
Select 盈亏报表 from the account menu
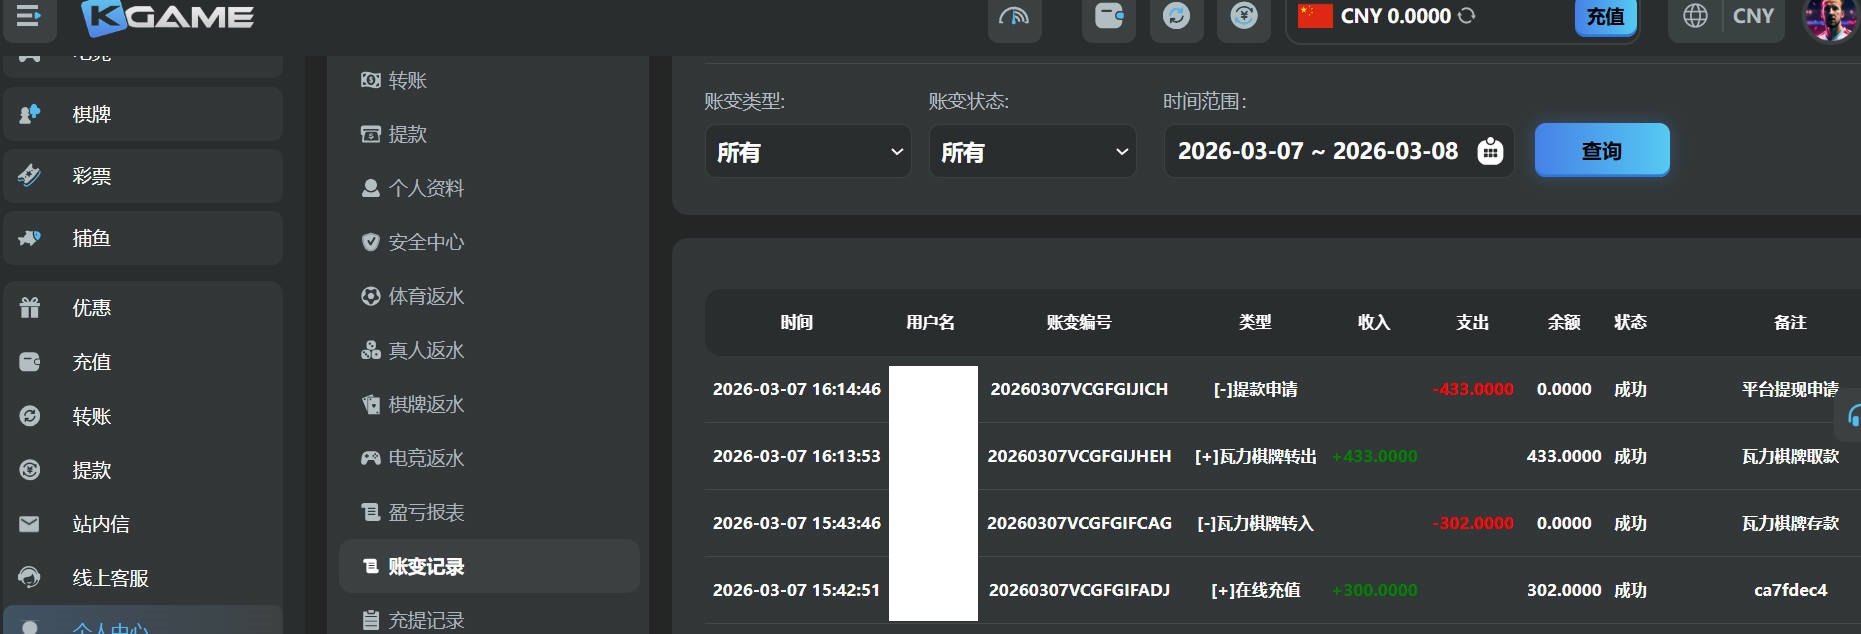(426, 512)
